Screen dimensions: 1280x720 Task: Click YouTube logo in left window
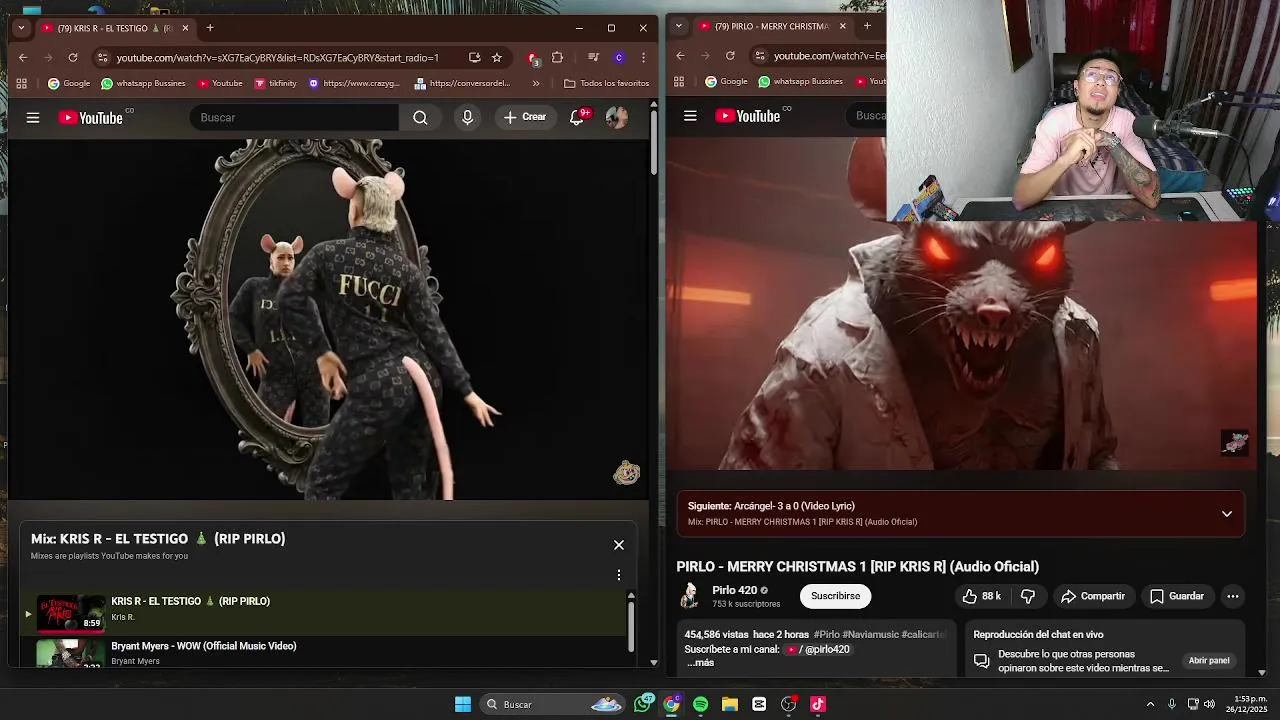pos(91,118)
